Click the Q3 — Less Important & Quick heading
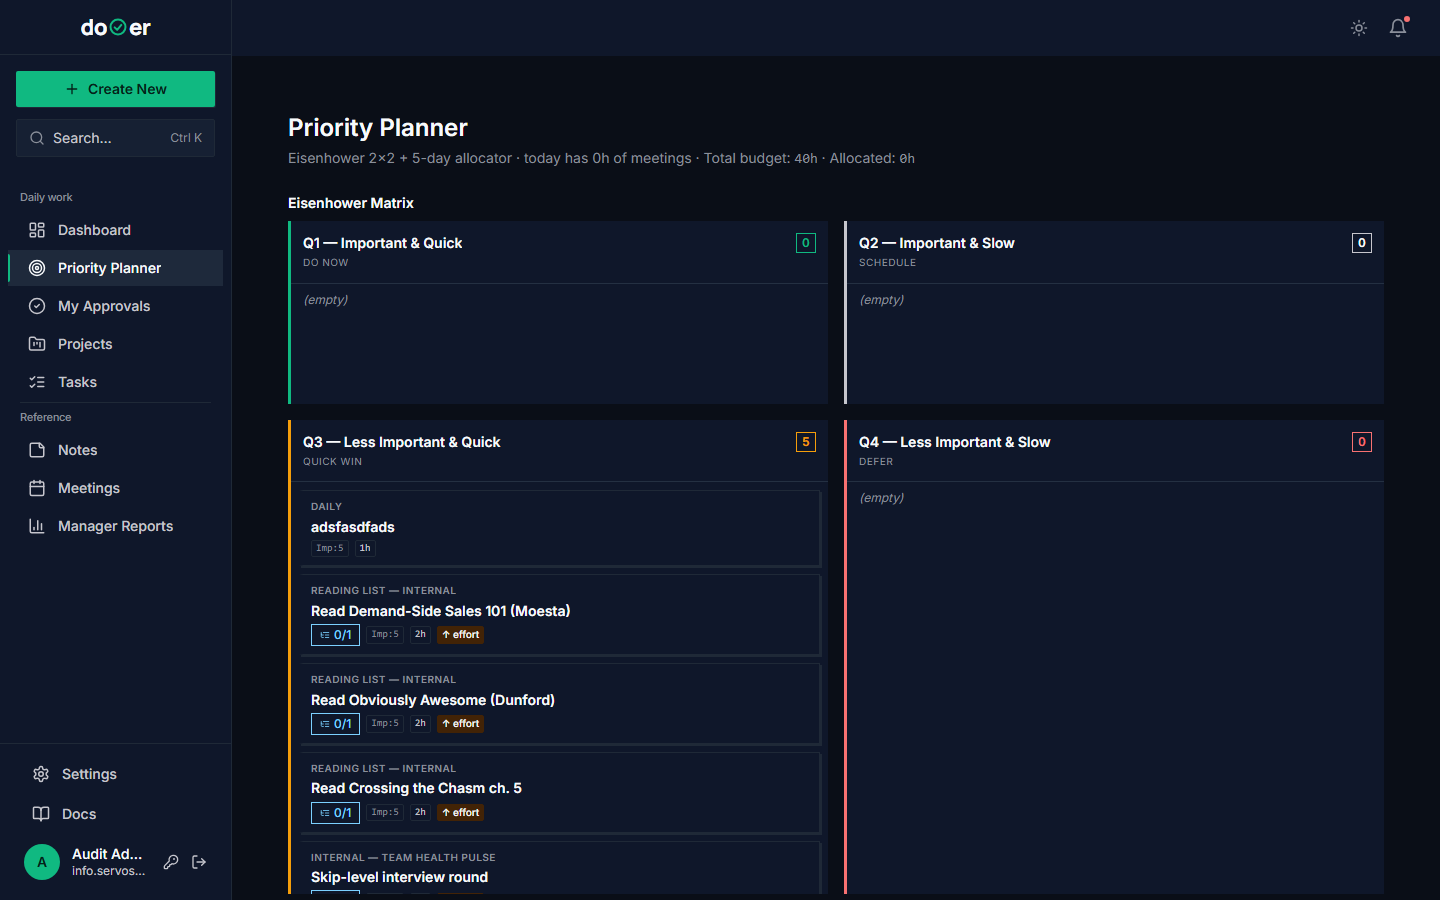The height and width of the screenshot is (900, 1440). tap(401, 442)
